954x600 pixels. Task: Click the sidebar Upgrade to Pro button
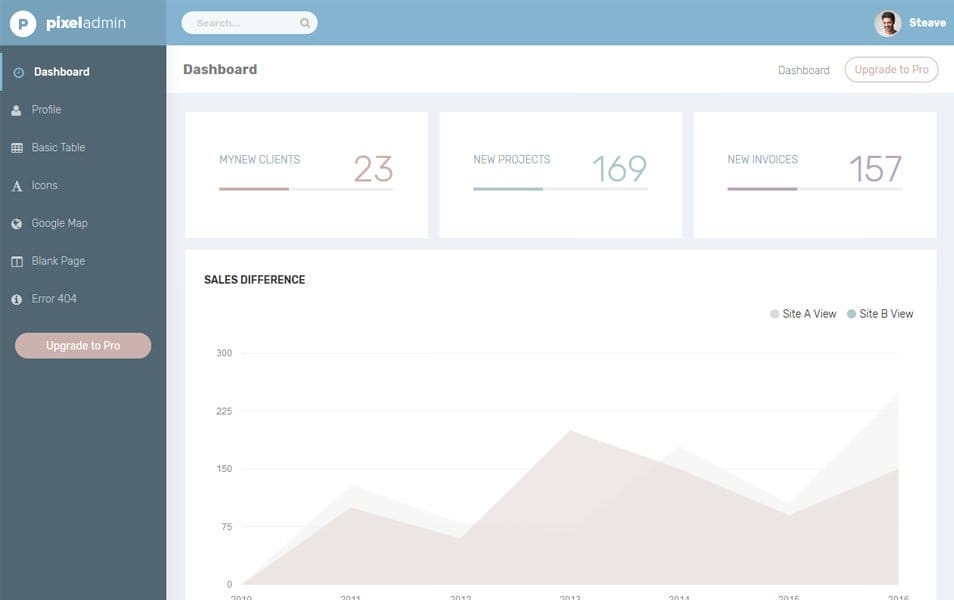(x=82, y=345)
